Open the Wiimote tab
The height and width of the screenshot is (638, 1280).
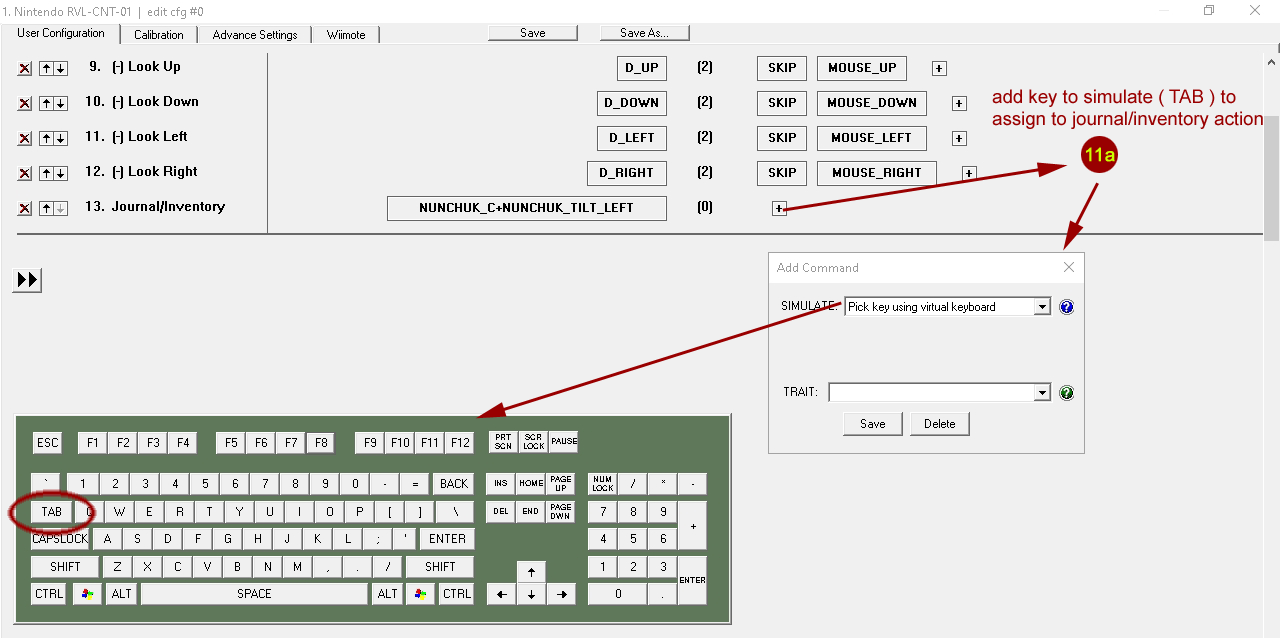coord(346,34)
